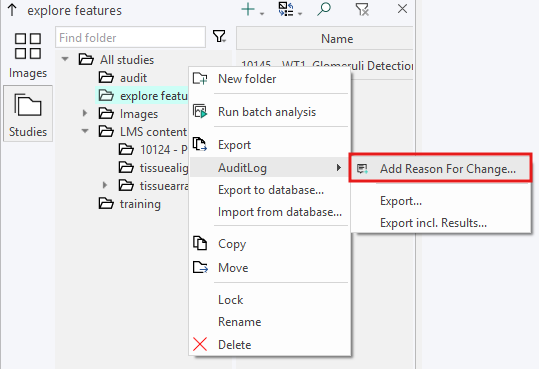Click the Images folder icon in tree
This screenshot has height=369, width=539.
106,113
